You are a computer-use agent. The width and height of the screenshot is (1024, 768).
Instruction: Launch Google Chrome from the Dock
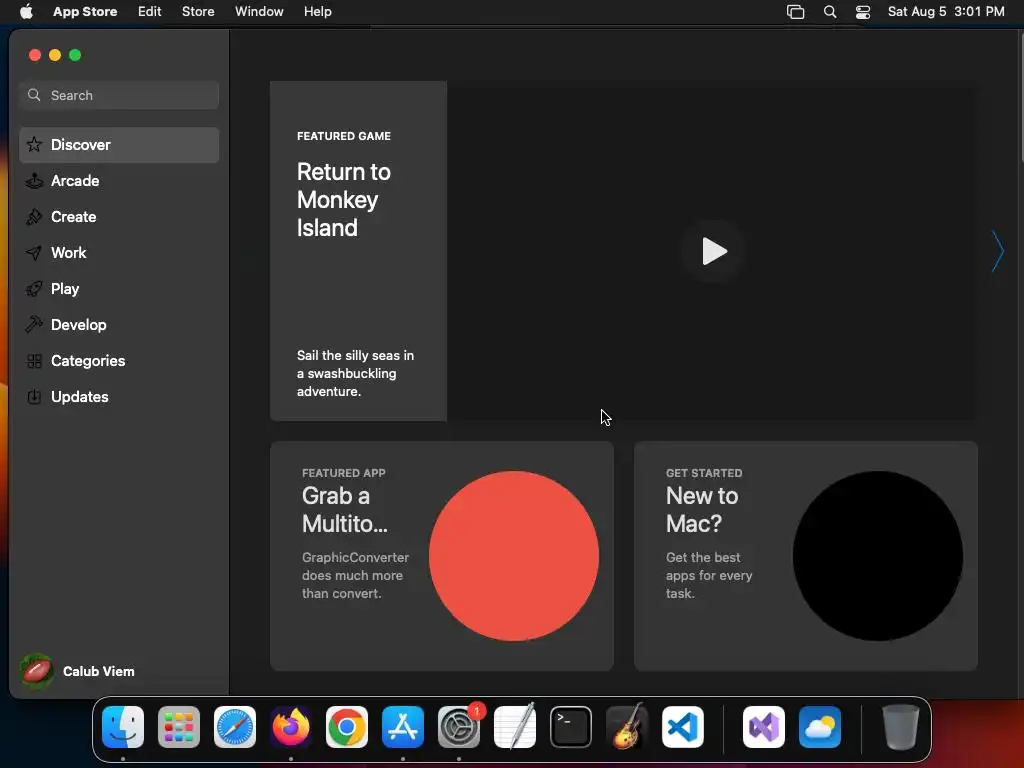(347, 727)
